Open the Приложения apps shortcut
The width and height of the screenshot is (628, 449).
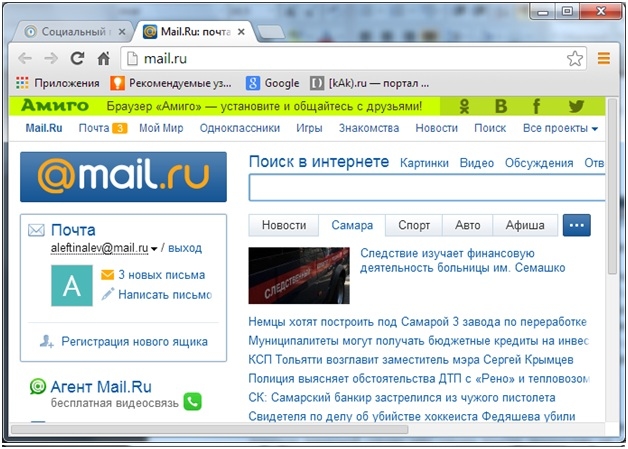[58, 83]
